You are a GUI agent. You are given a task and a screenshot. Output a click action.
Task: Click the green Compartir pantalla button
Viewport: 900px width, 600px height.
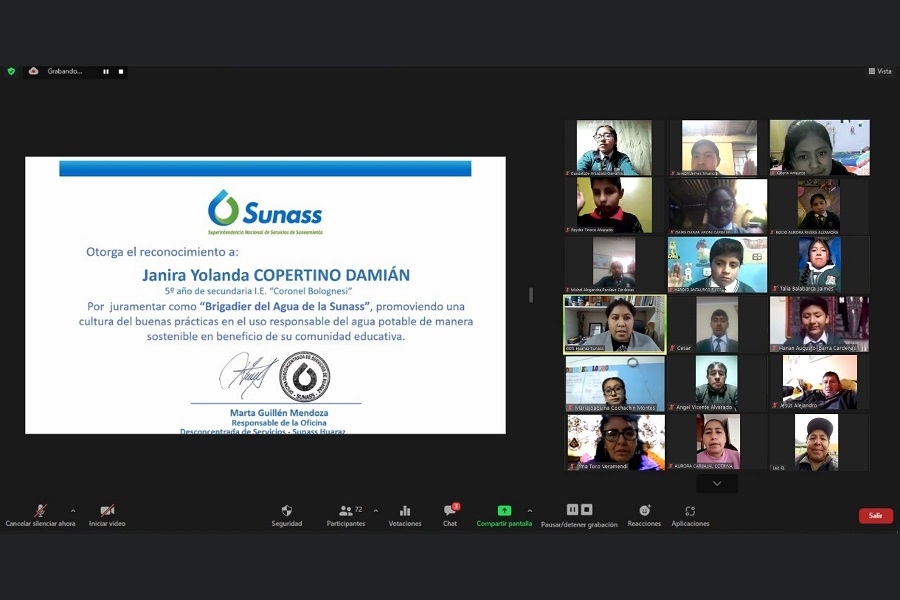504,515
